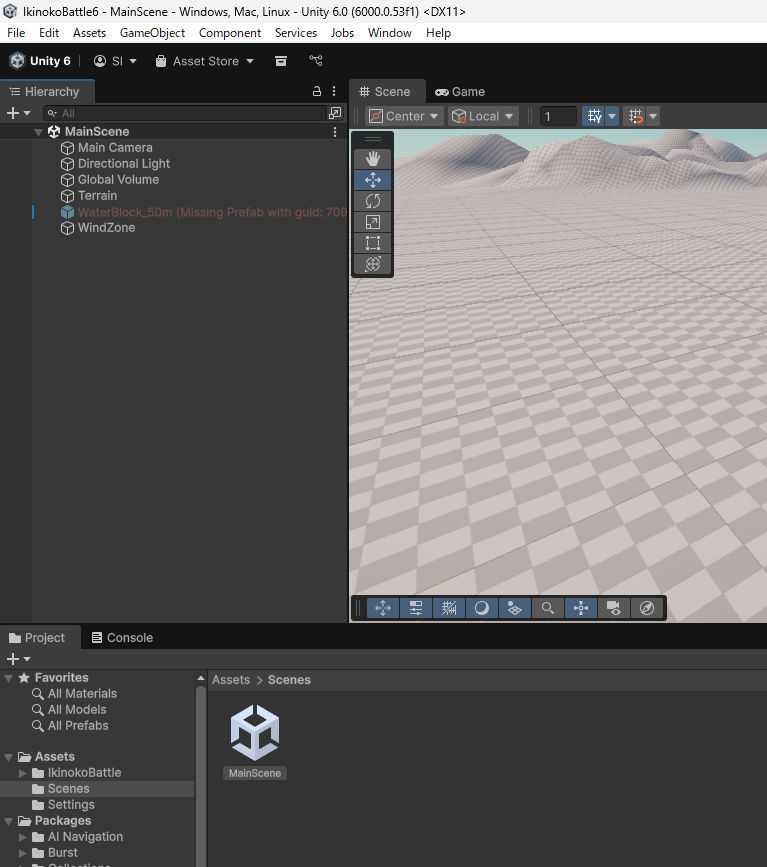Image resolution: width=767 pixels, height=867 pixels.
Task: Open the Asset Store dropdown
Action: point(205,61)
